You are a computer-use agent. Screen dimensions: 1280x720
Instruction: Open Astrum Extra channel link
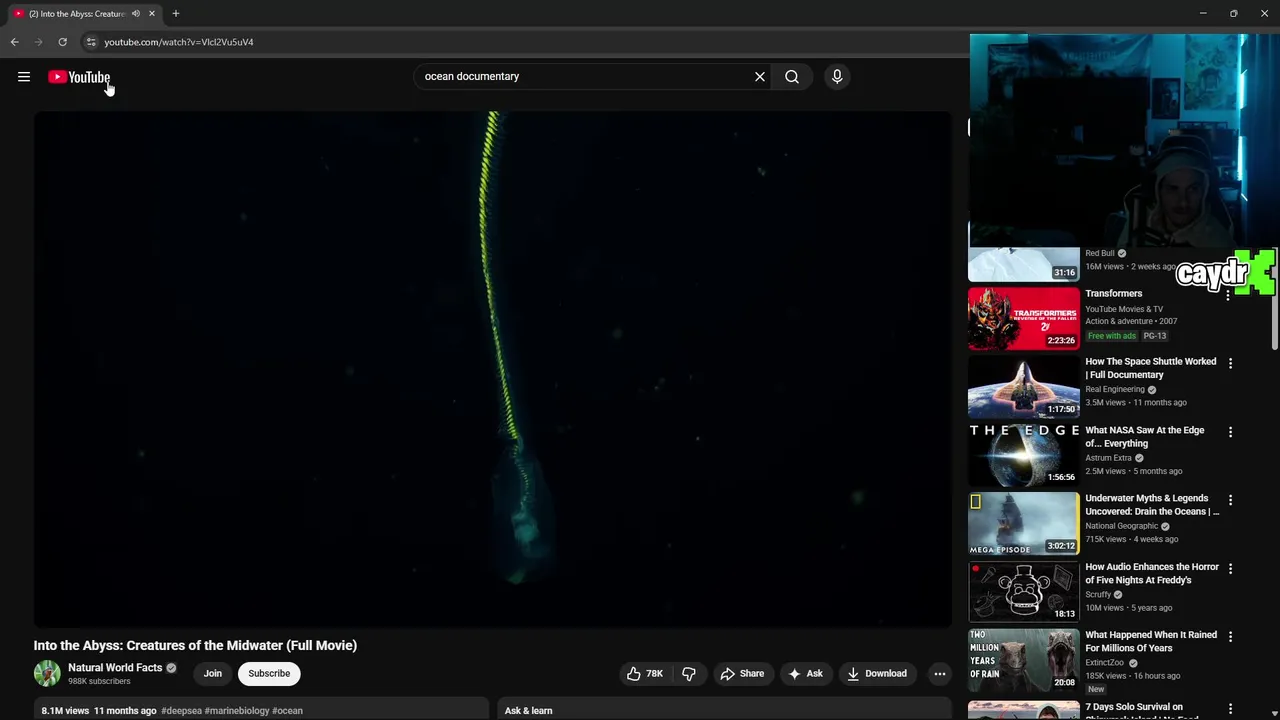1108,458
